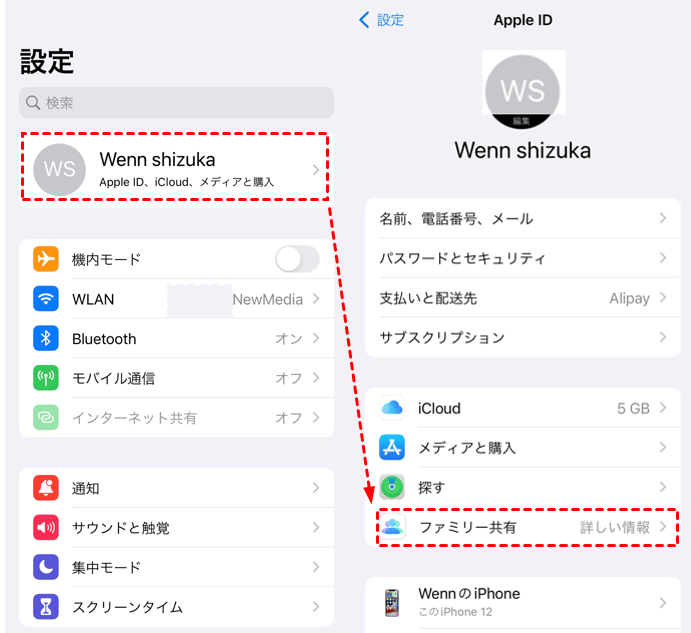
Task: Go back to the 設定 screen
Action: tap(382, 20)
